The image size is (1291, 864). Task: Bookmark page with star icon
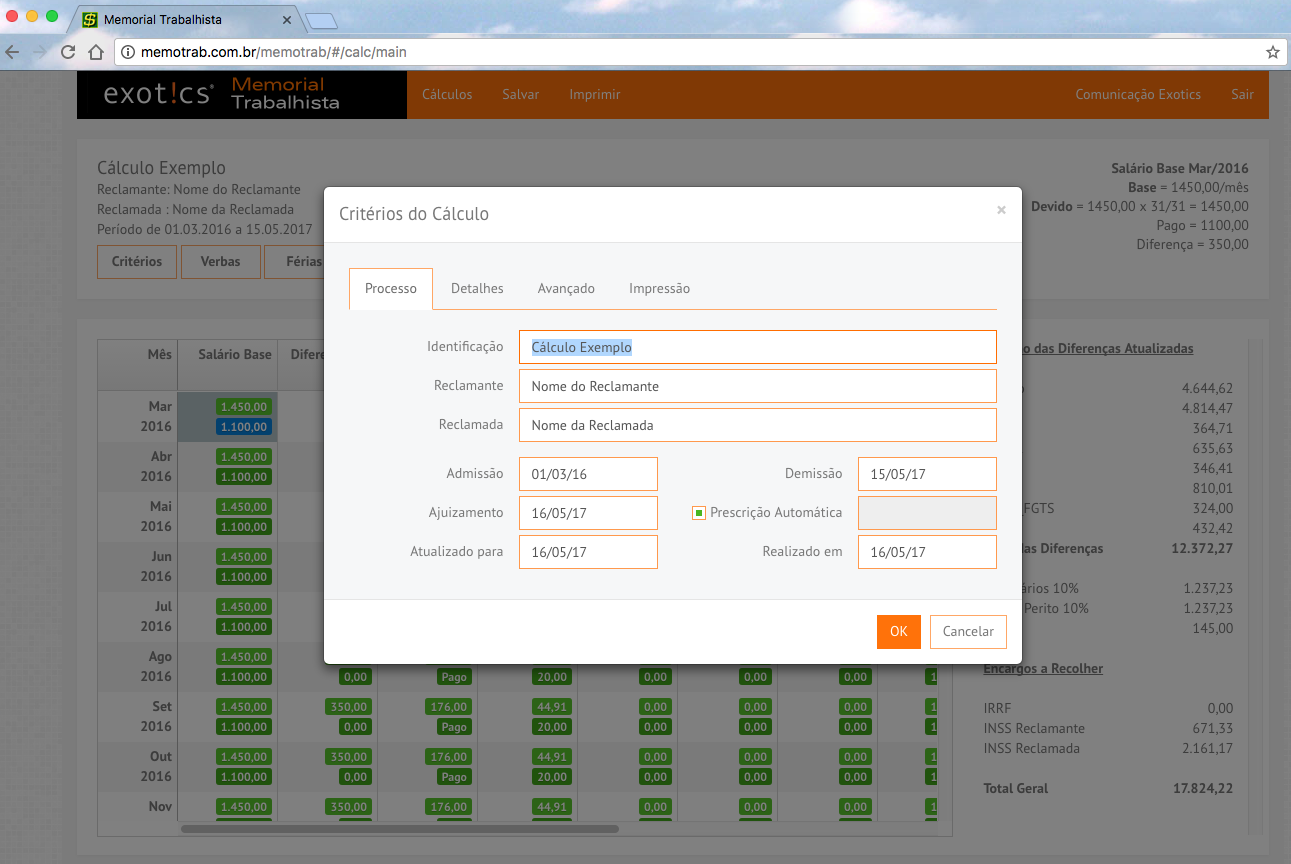[1272, 52]
